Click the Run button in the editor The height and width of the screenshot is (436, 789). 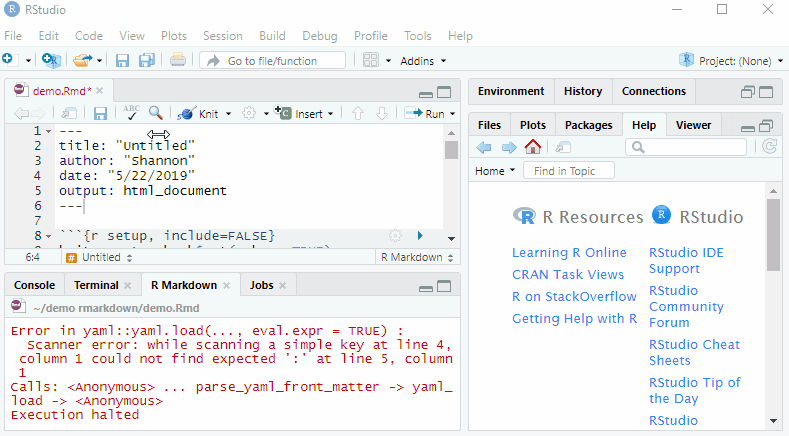(425, 114)
